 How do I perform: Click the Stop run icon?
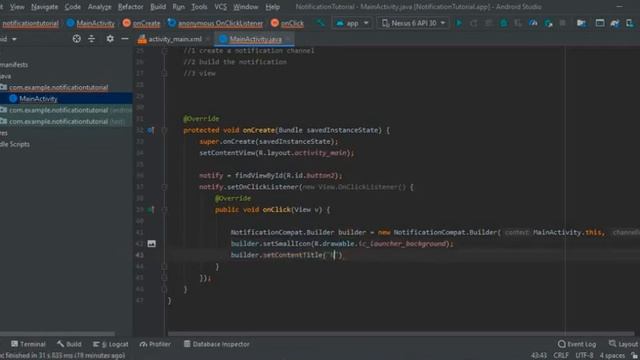[x=563, y=23]
